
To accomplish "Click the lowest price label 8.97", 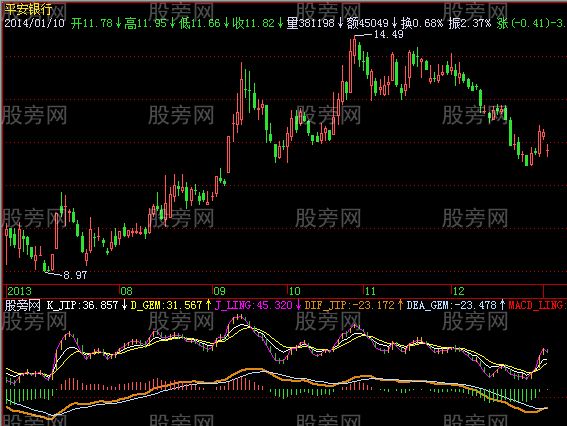I will click(x=75, y=275).
